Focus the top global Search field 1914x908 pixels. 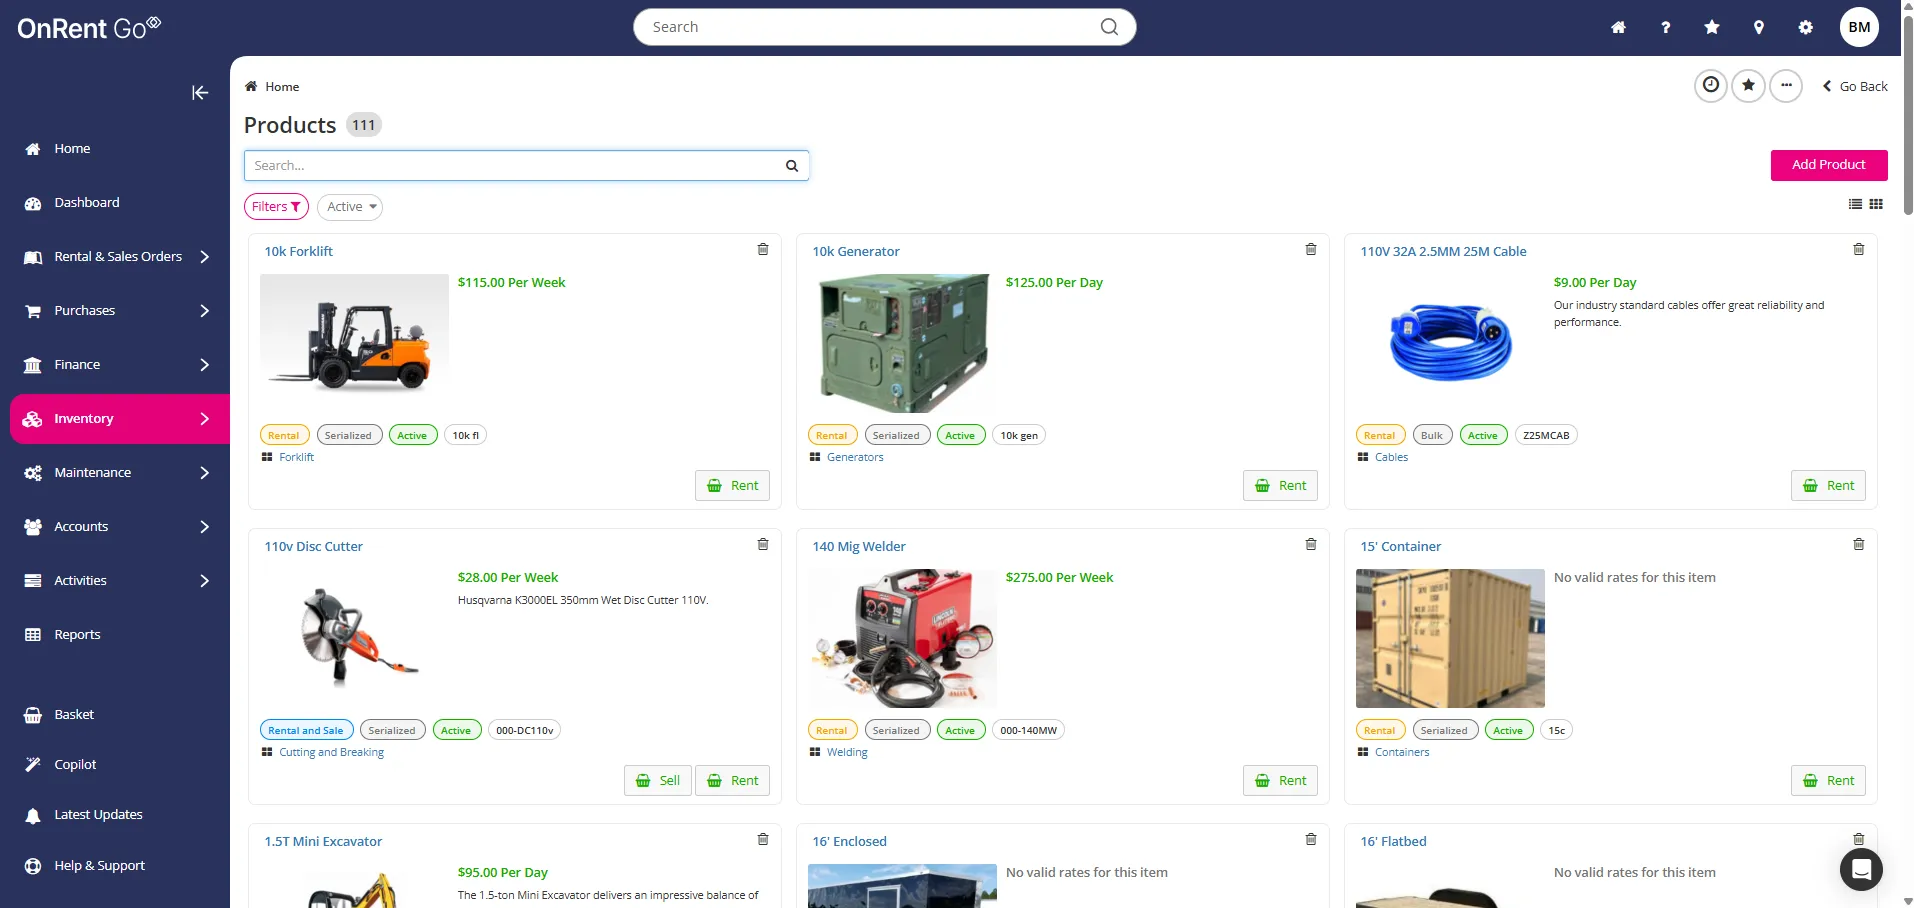tap(884, 27)
